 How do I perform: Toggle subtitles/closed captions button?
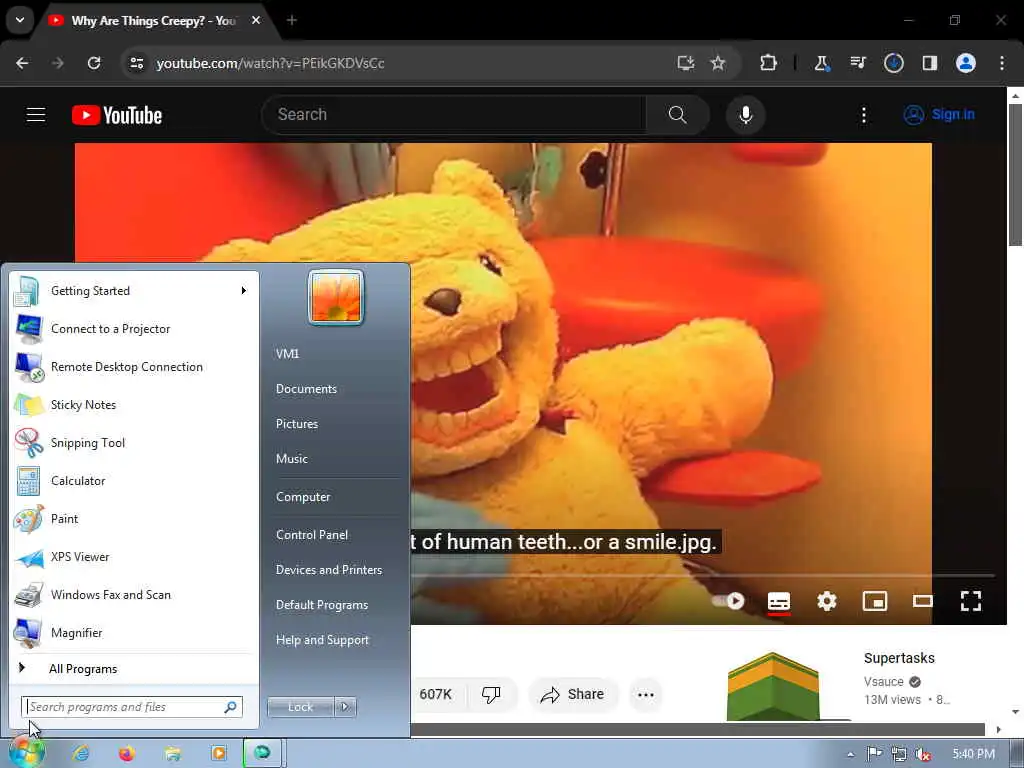(x=778, y=601)
